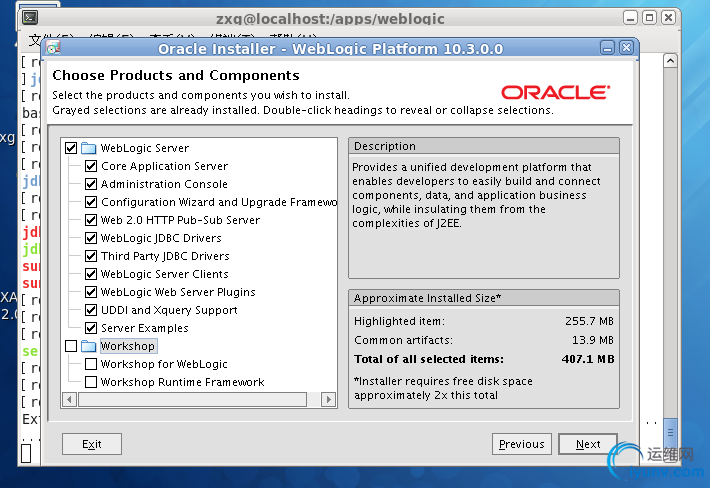Enable Workshop for WebLogic checkbox
The image size is (710, 488).
tap(91, 364)
